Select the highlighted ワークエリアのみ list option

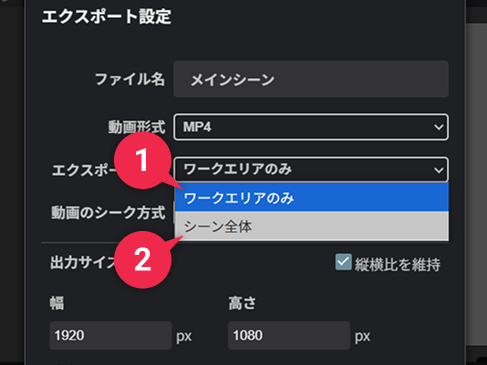[x=311, y=198]
